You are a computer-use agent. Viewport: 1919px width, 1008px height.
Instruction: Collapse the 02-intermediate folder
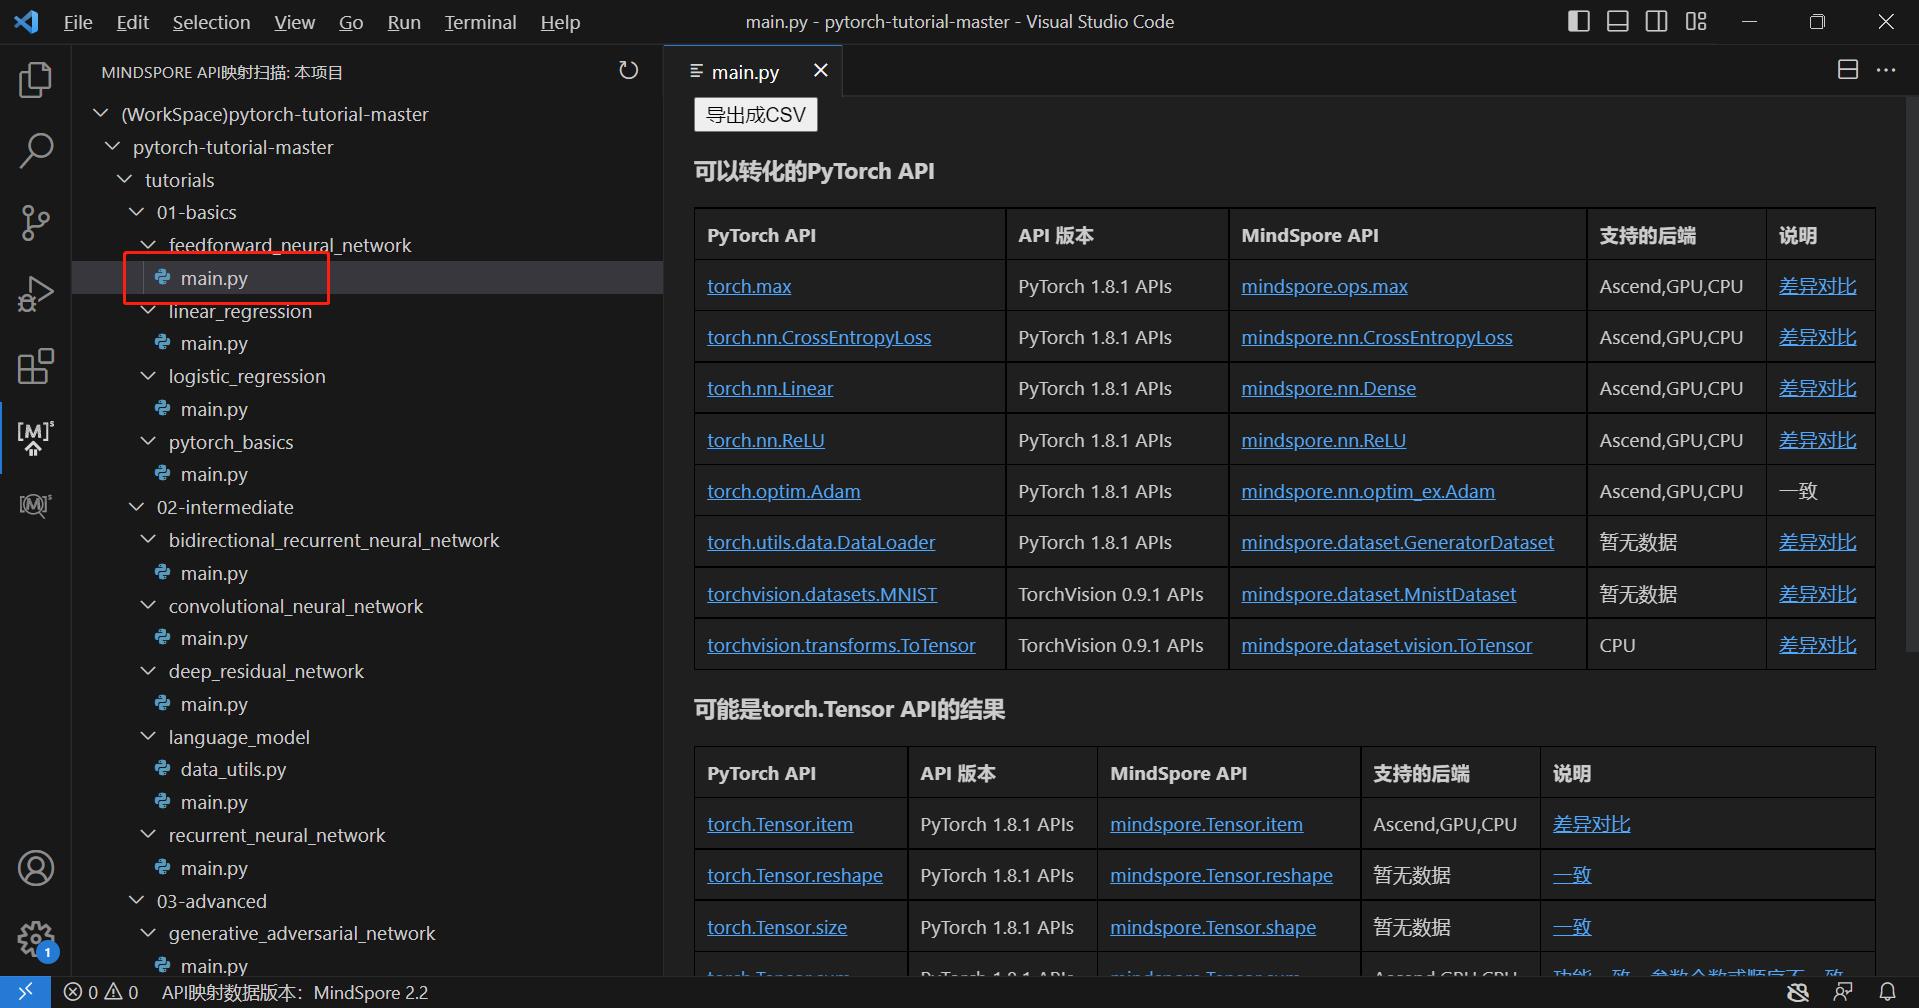click(x=136, y=507)
